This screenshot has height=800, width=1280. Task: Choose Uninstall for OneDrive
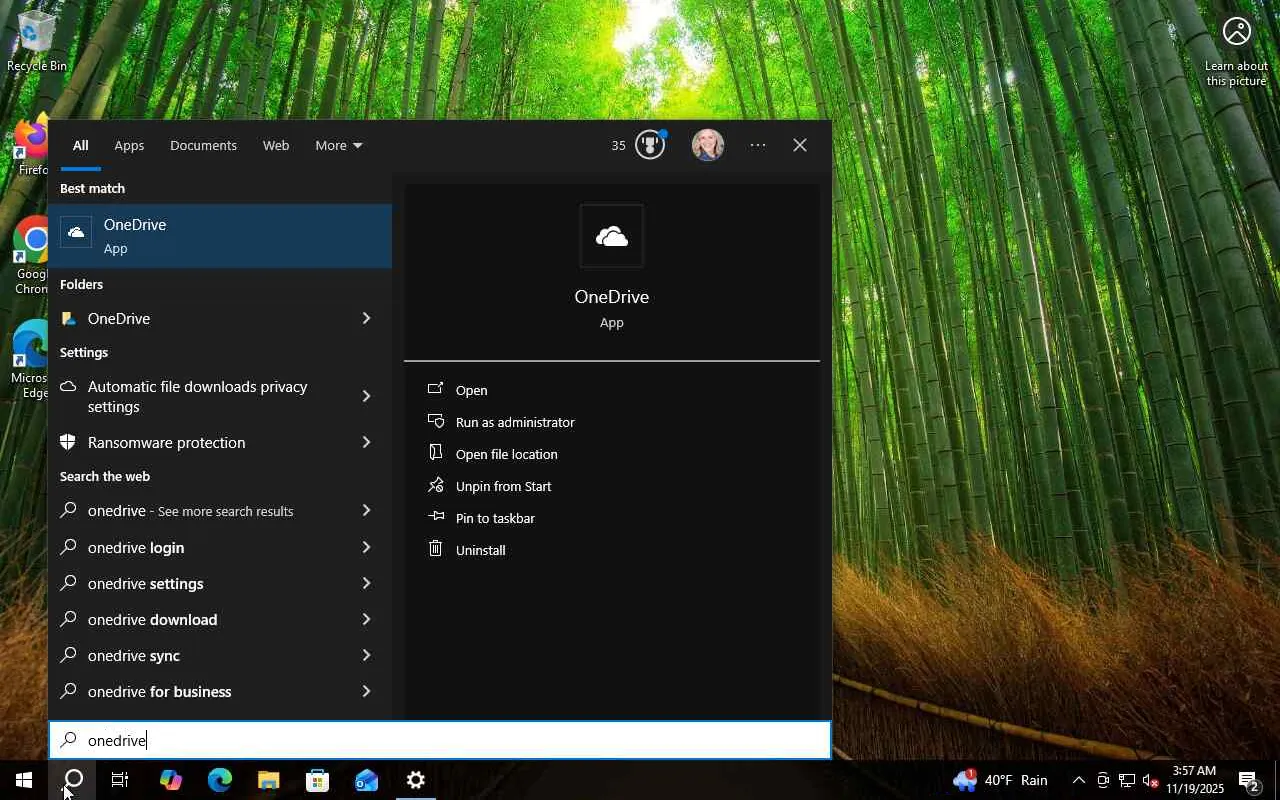(612, 550)
